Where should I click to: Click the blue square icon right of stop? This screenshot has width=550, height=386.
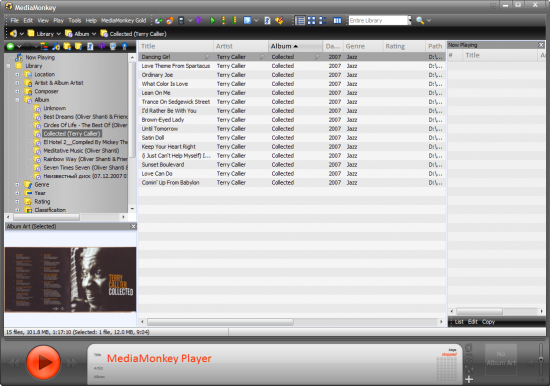tap(247, 20)
